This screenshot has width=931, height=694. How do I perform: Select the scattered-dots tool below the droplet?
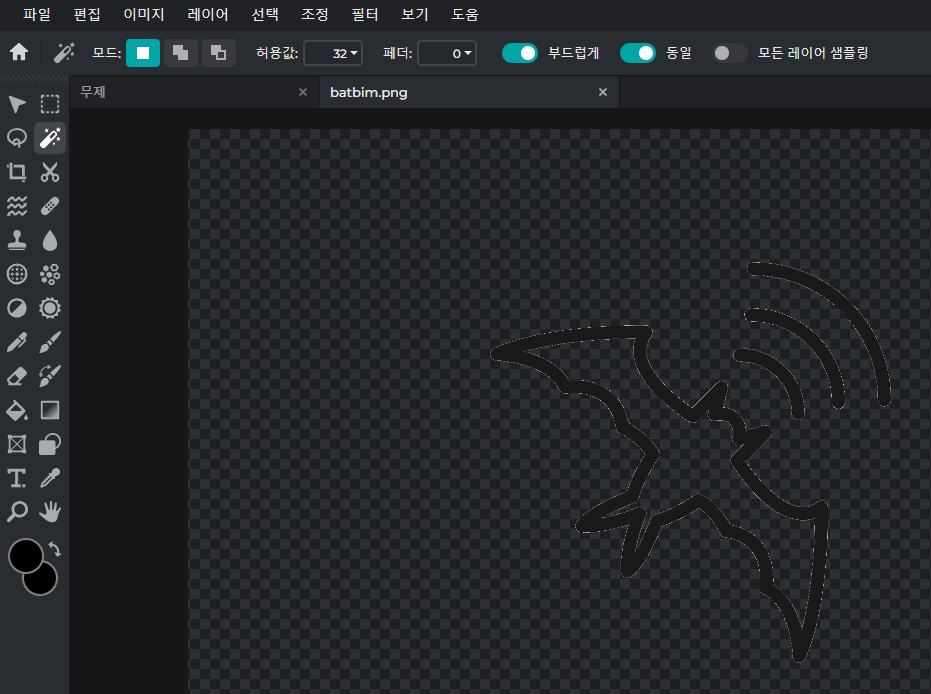pos(50,274)
